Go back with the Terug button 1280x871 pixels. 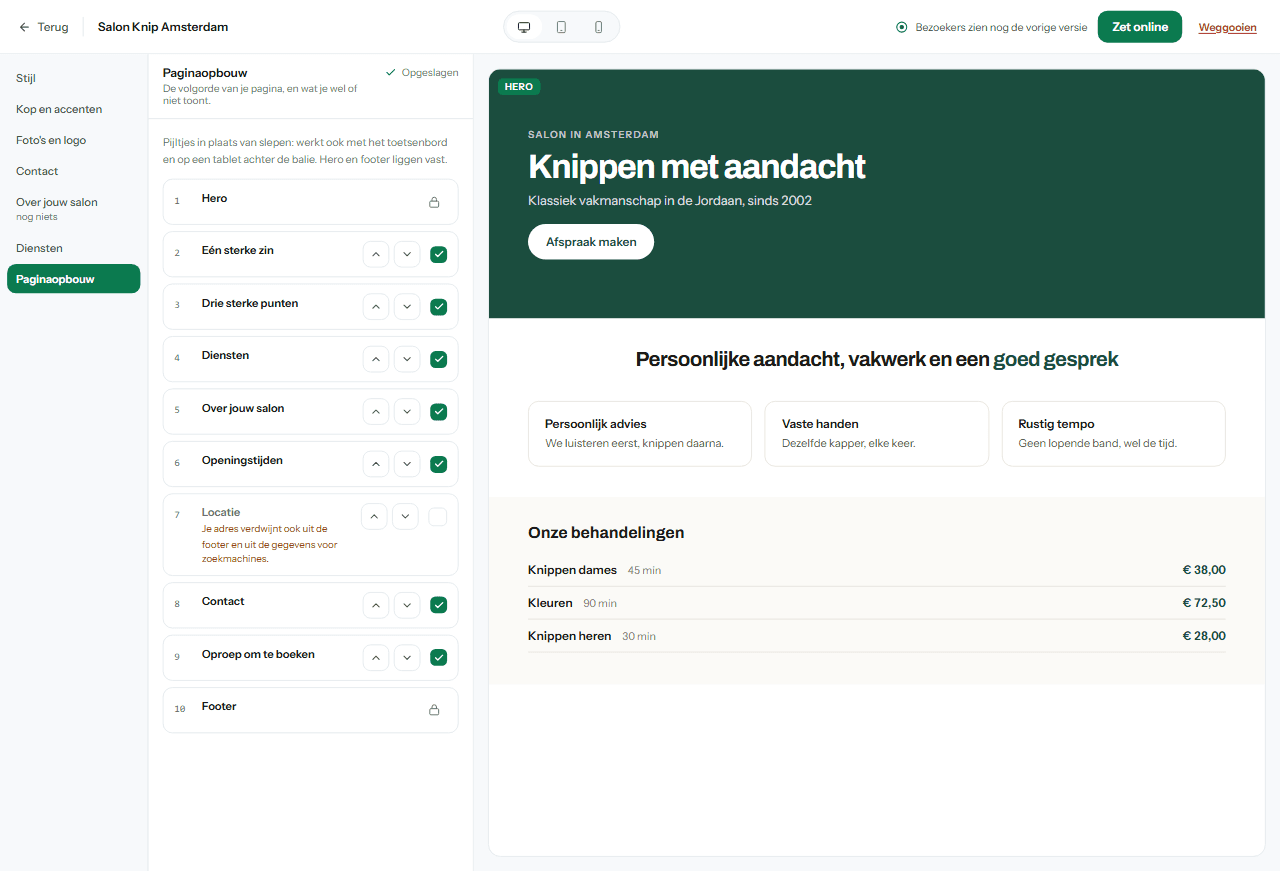pyautogui.click(x=44, y=27)
